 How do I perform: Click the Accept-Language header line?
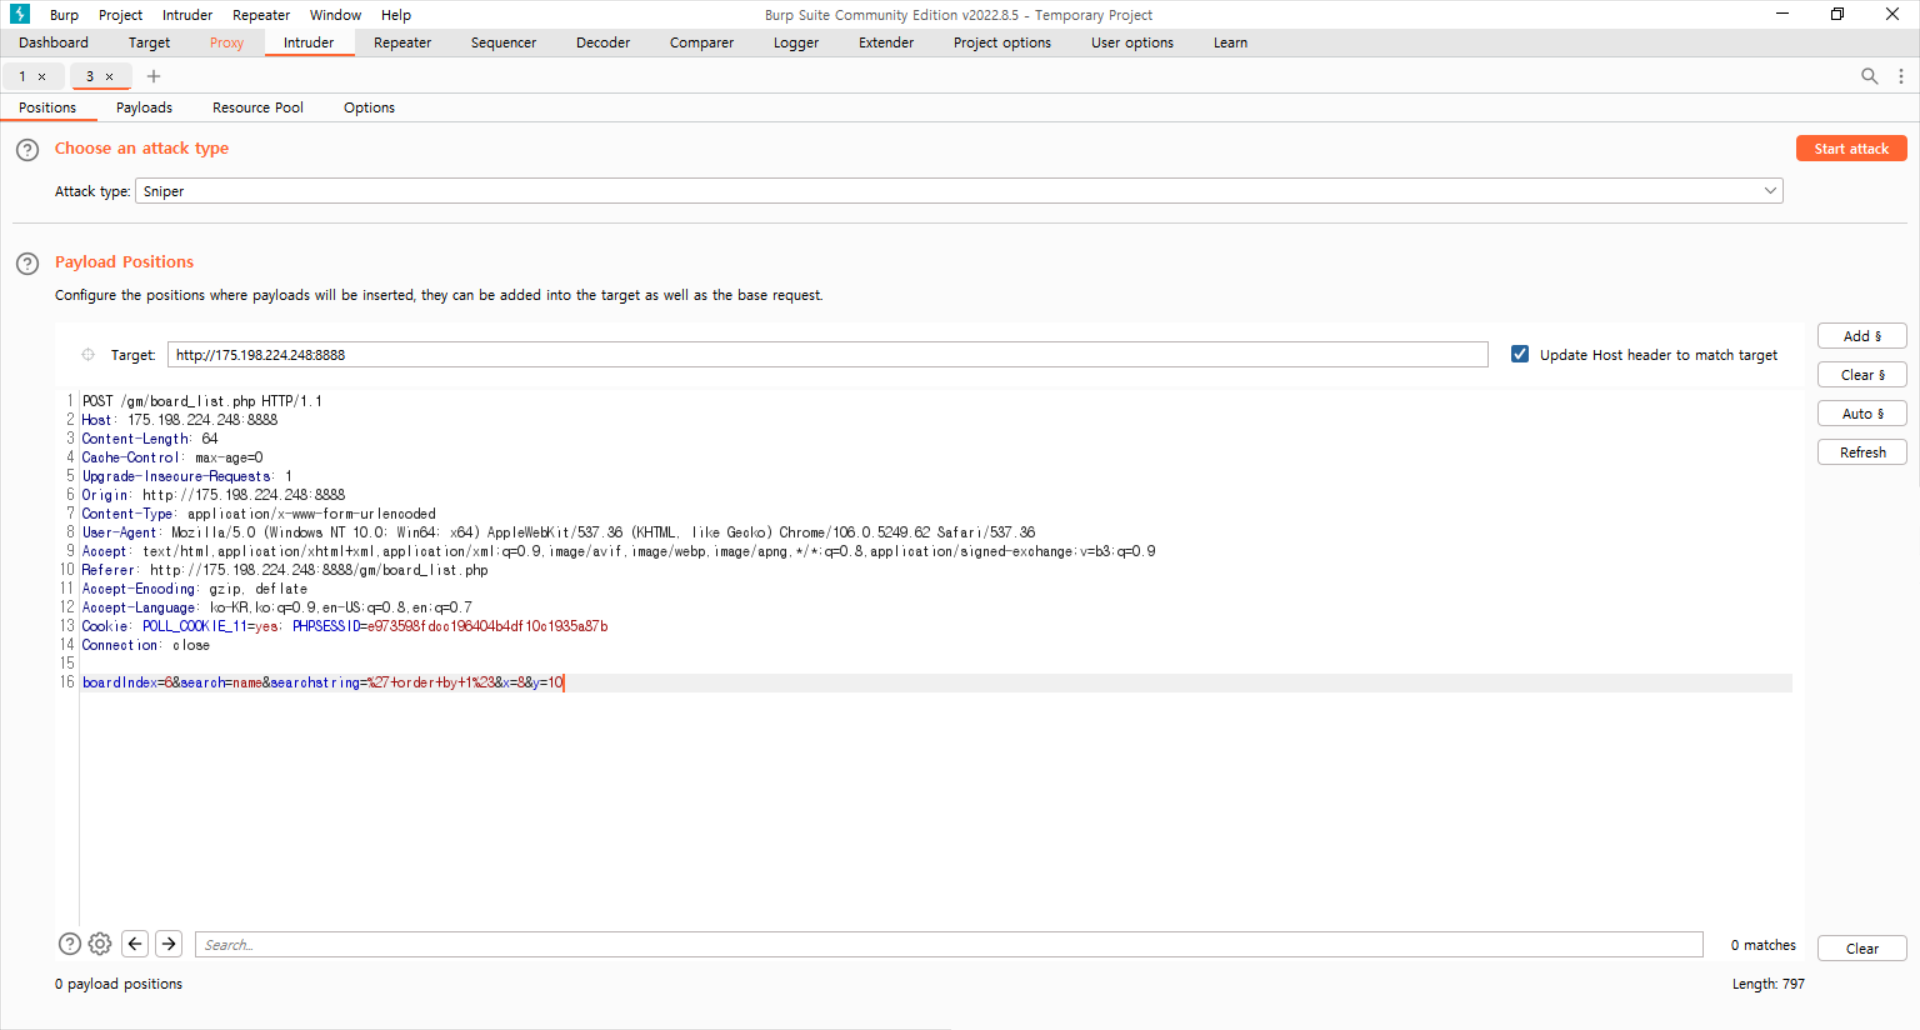(x=277, y=608)
